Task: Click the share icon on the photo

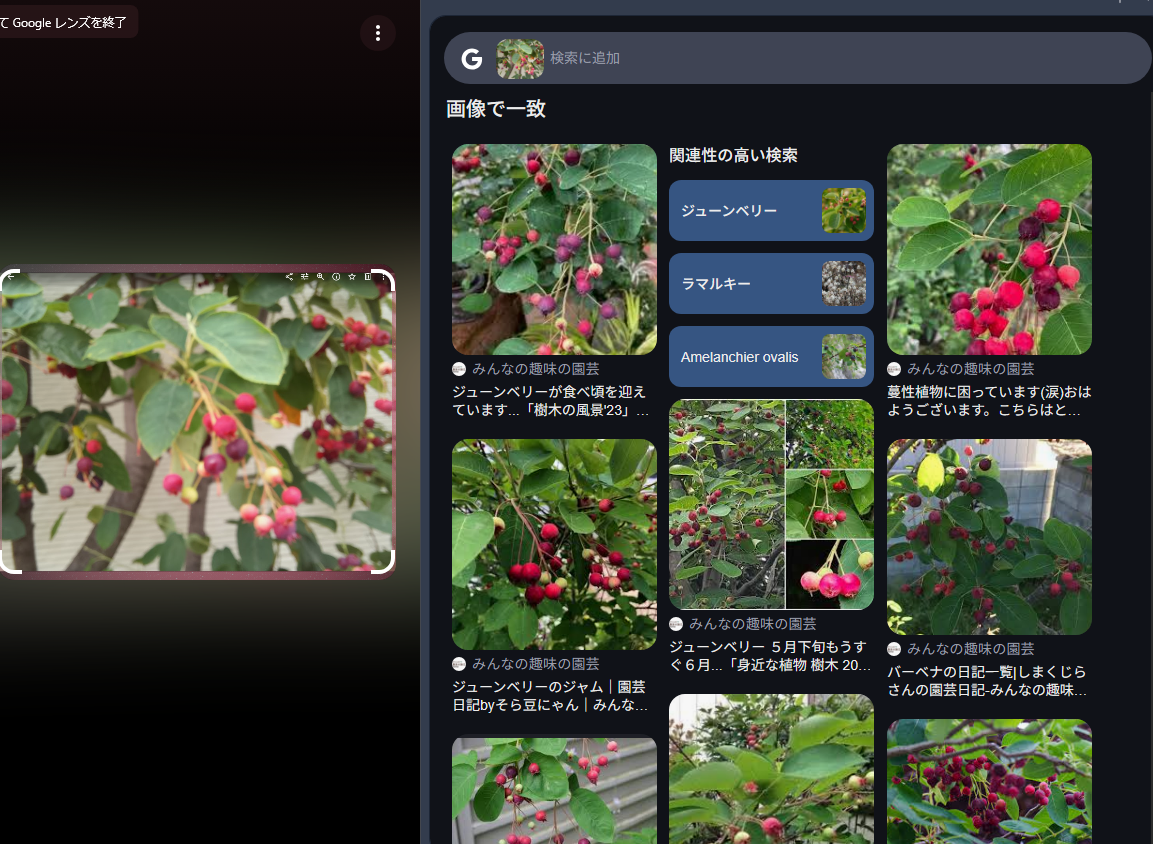Action: pyautogui.click(x=289, y=277)
